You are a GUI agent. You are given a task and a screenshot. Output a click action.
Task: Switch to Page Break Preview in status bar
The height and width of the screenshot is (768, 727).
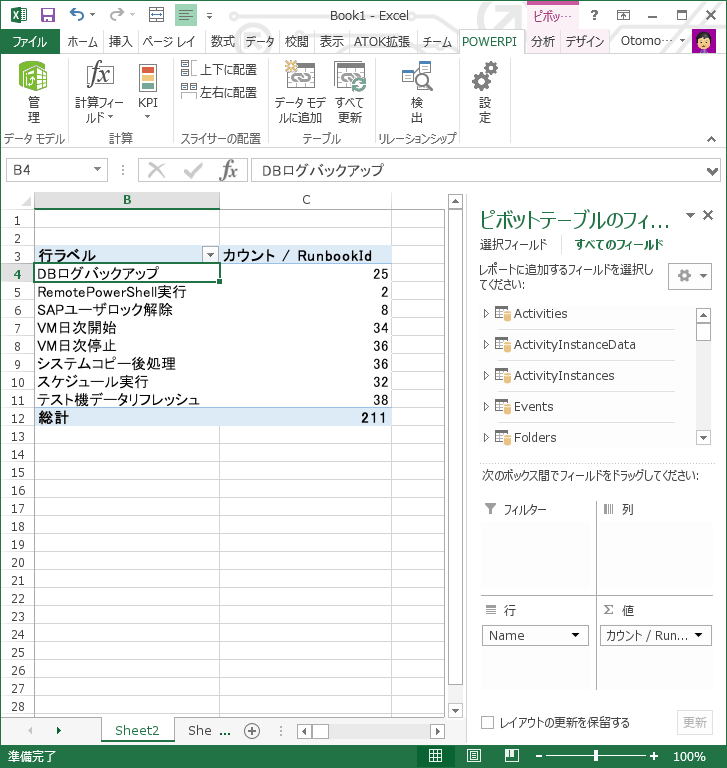(x=512, y=756)
